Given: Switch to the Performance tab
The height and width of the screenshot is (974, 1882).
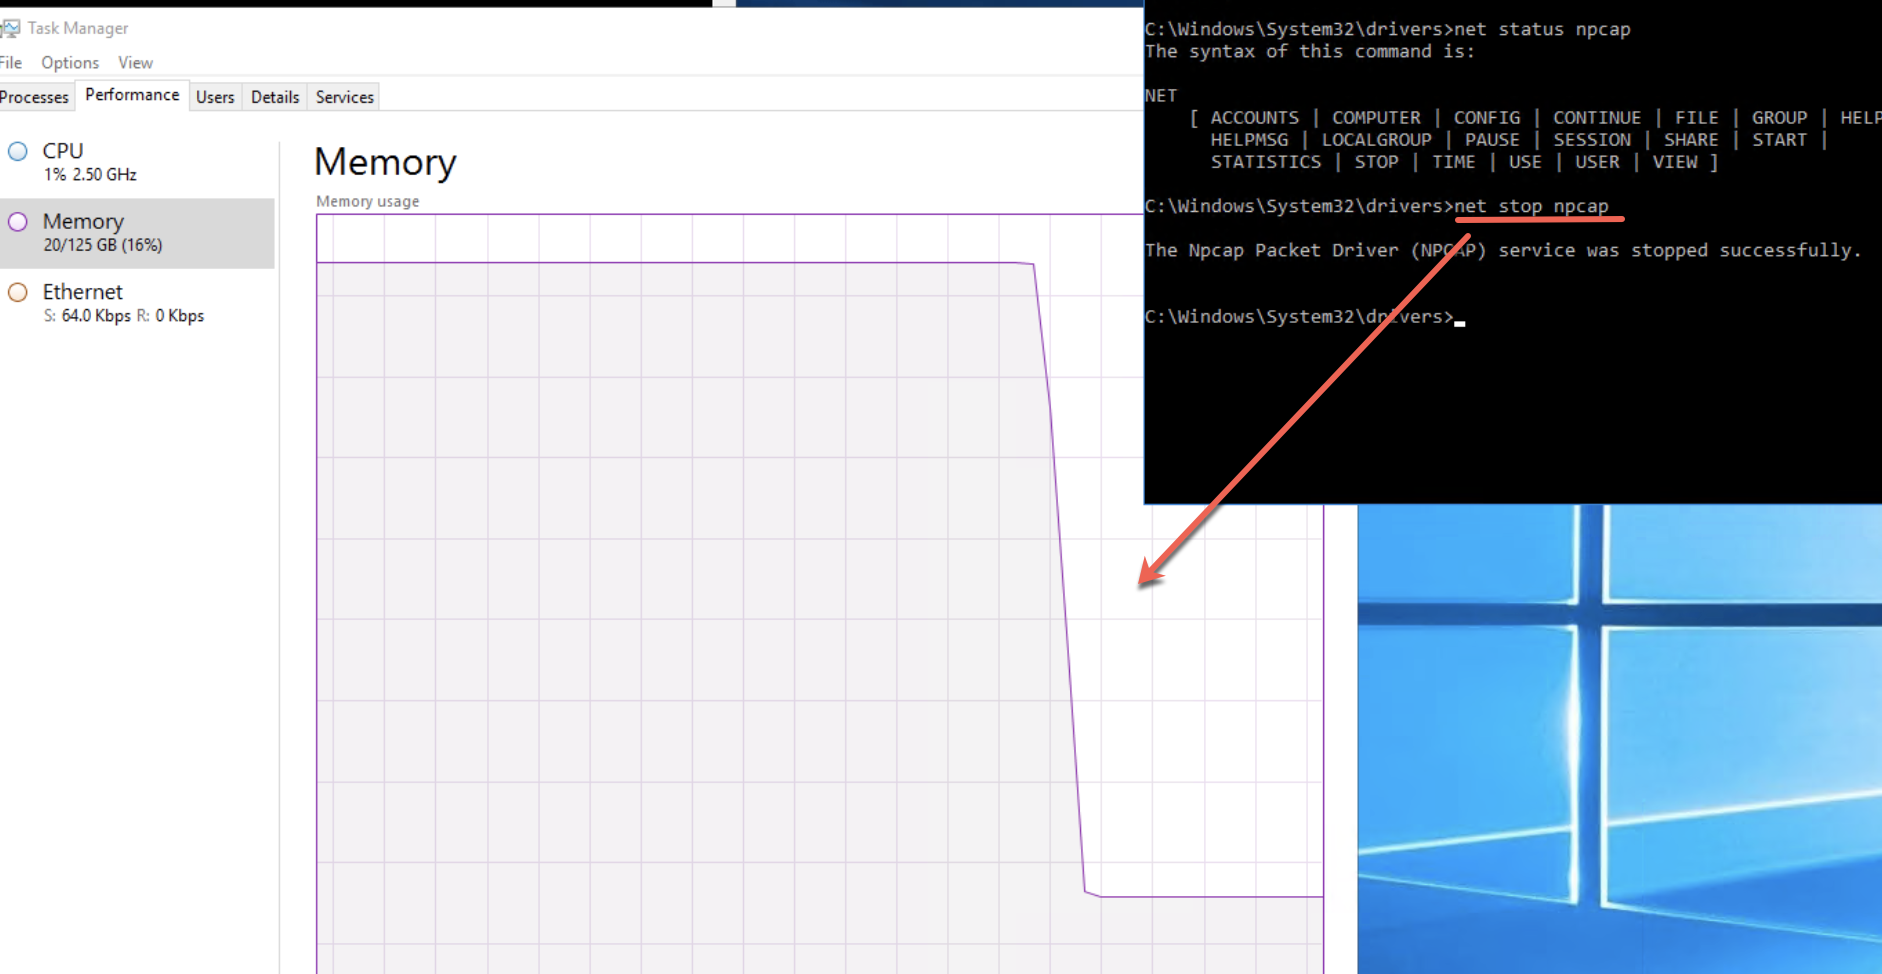Looking at the screenshot, I should pos(132,95).
